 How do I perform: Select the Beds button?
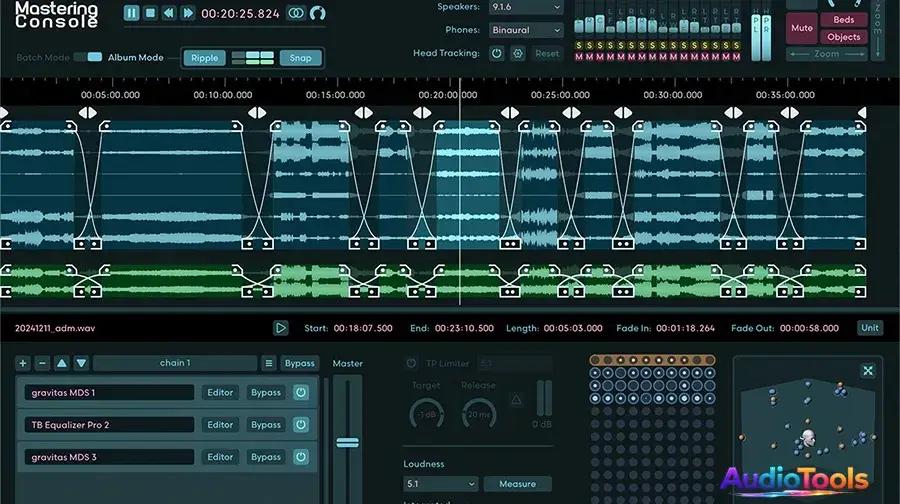pos(843,20)
